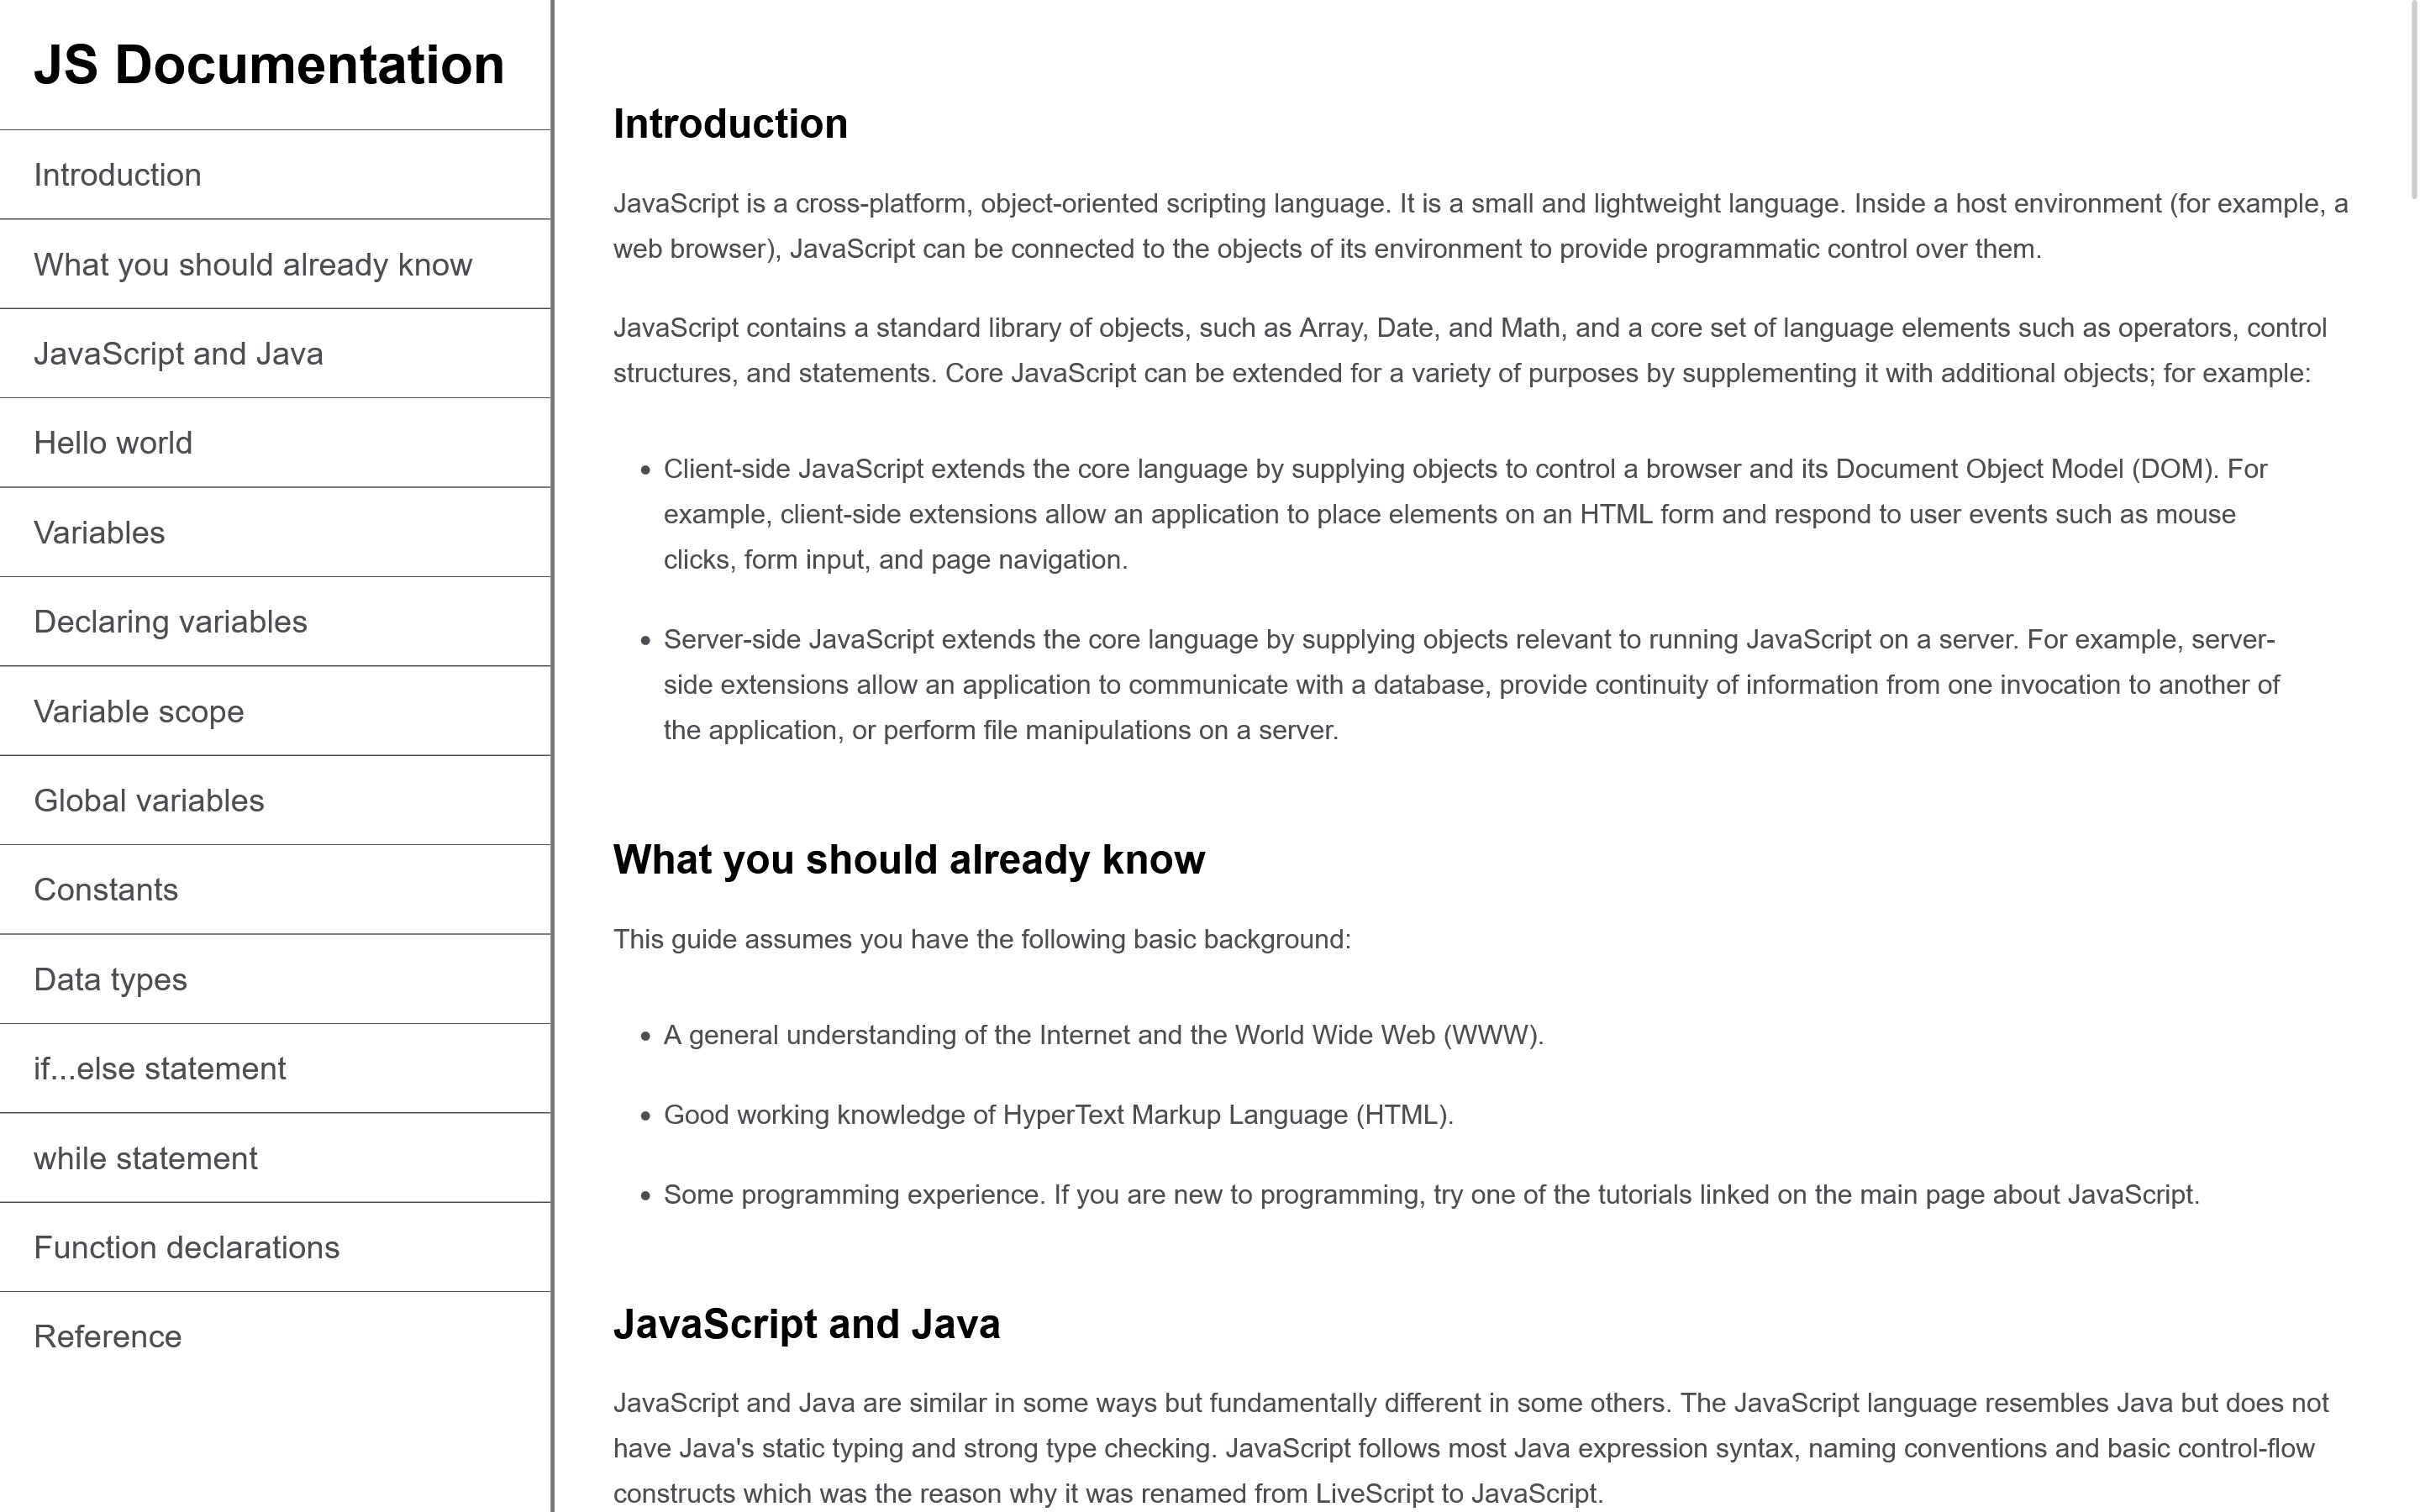Open the Data types page
The width and height of the screenshot is (2420, 1512).
(x=110, y=979)
